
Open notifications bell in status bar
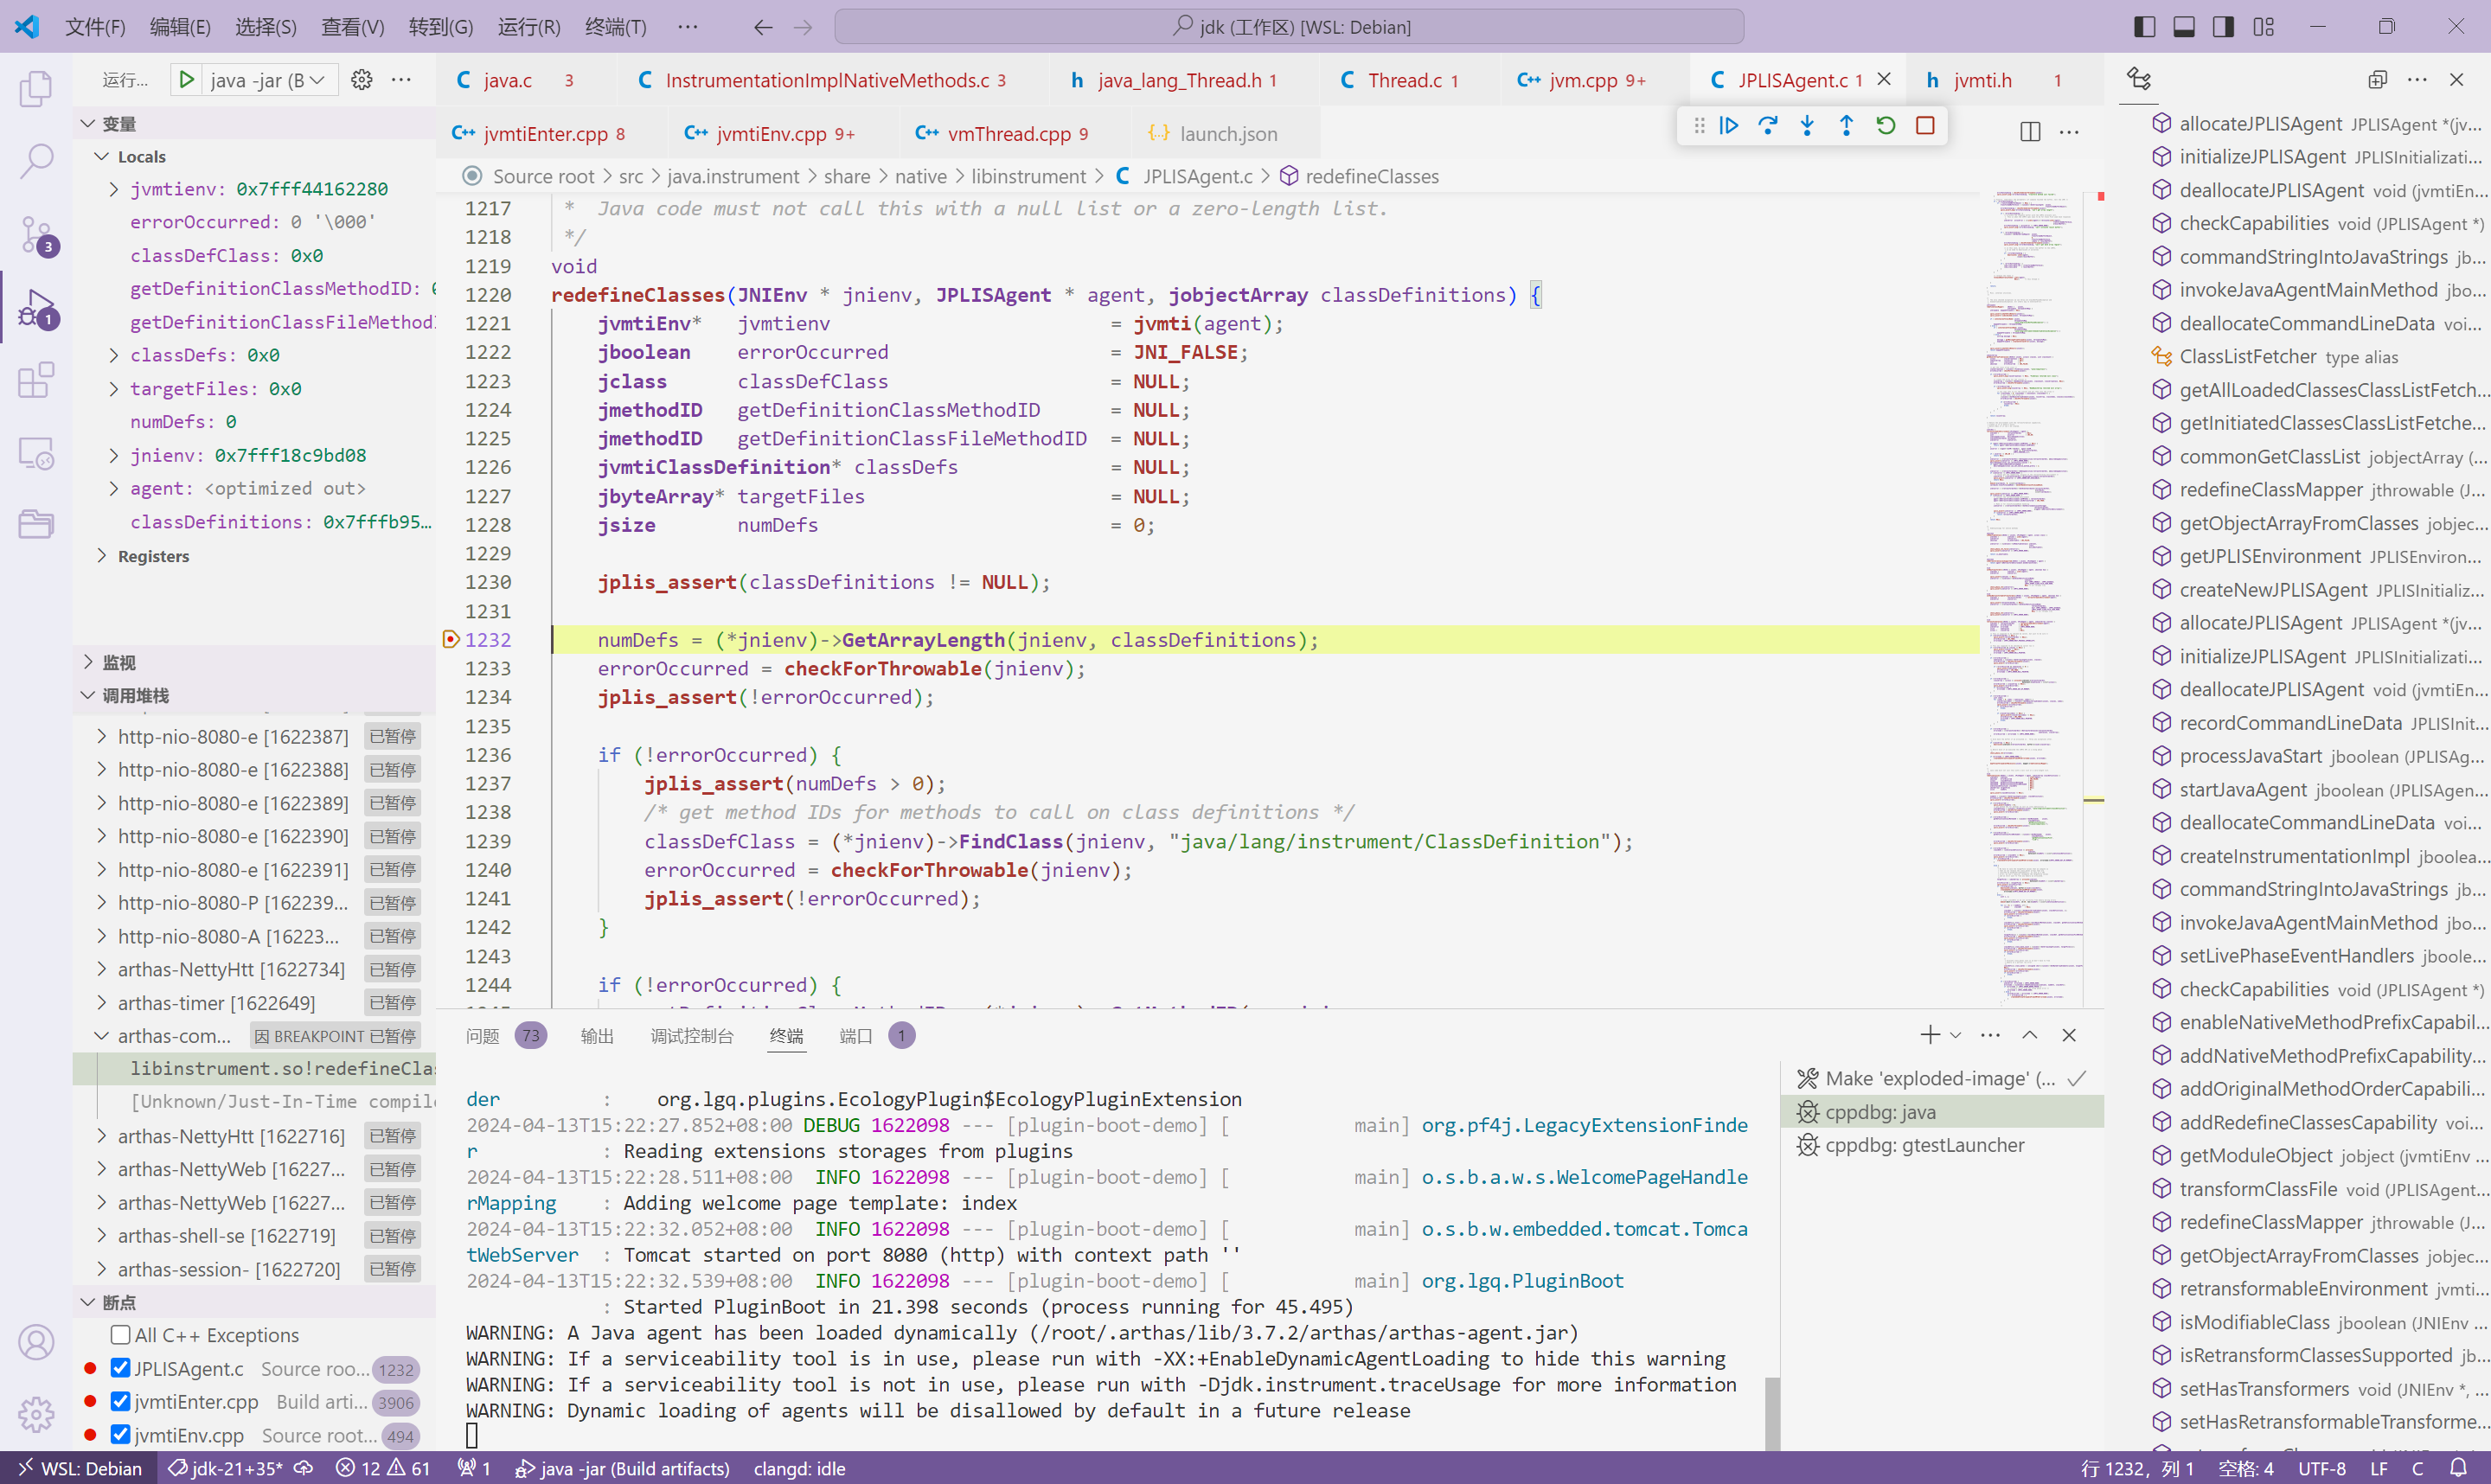tap(2458, 1468)
